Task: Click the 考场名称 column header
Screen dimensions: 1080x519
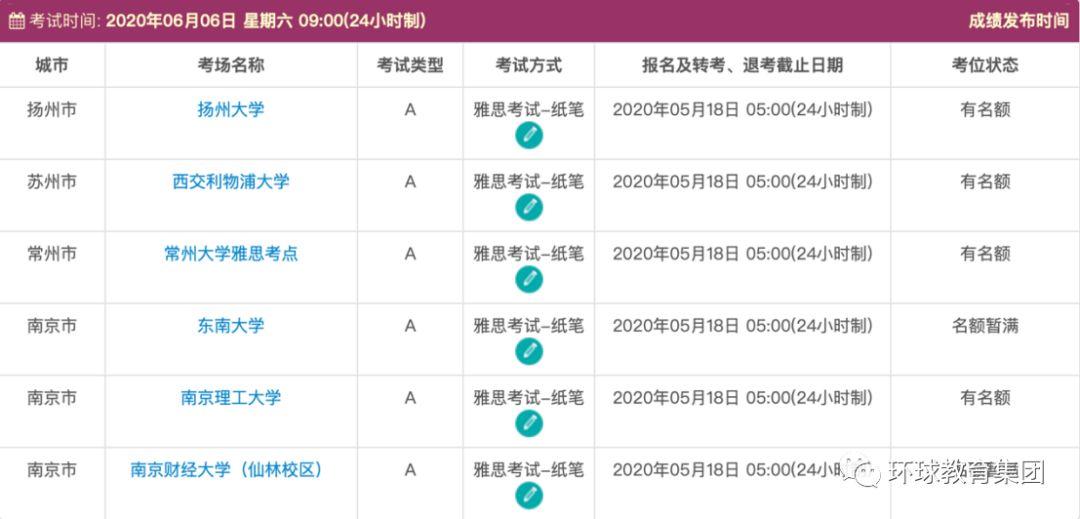Action: pos(231,65)
